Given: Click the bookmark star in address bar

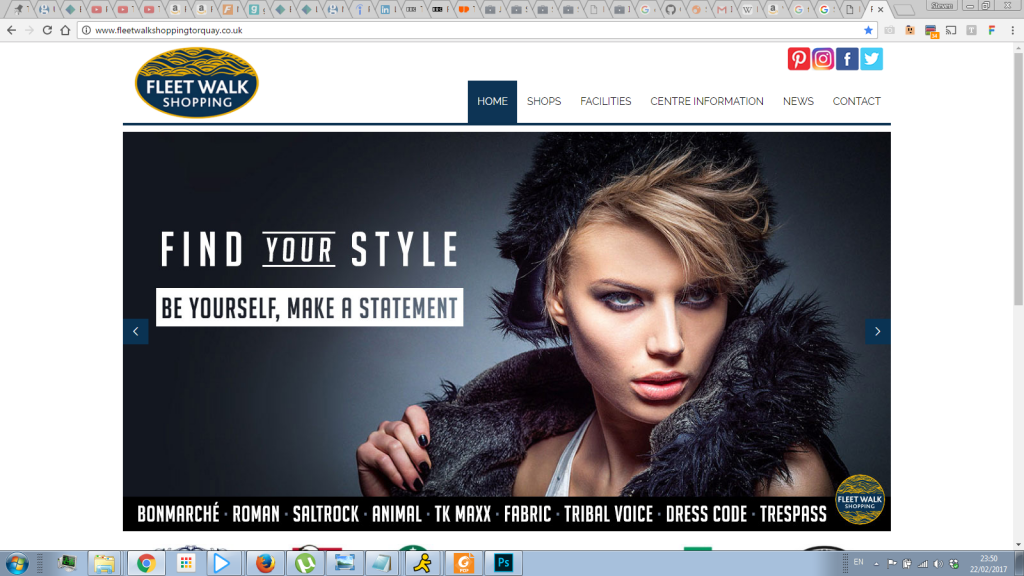Looking at the screenshot, I should tap(868, 30).
